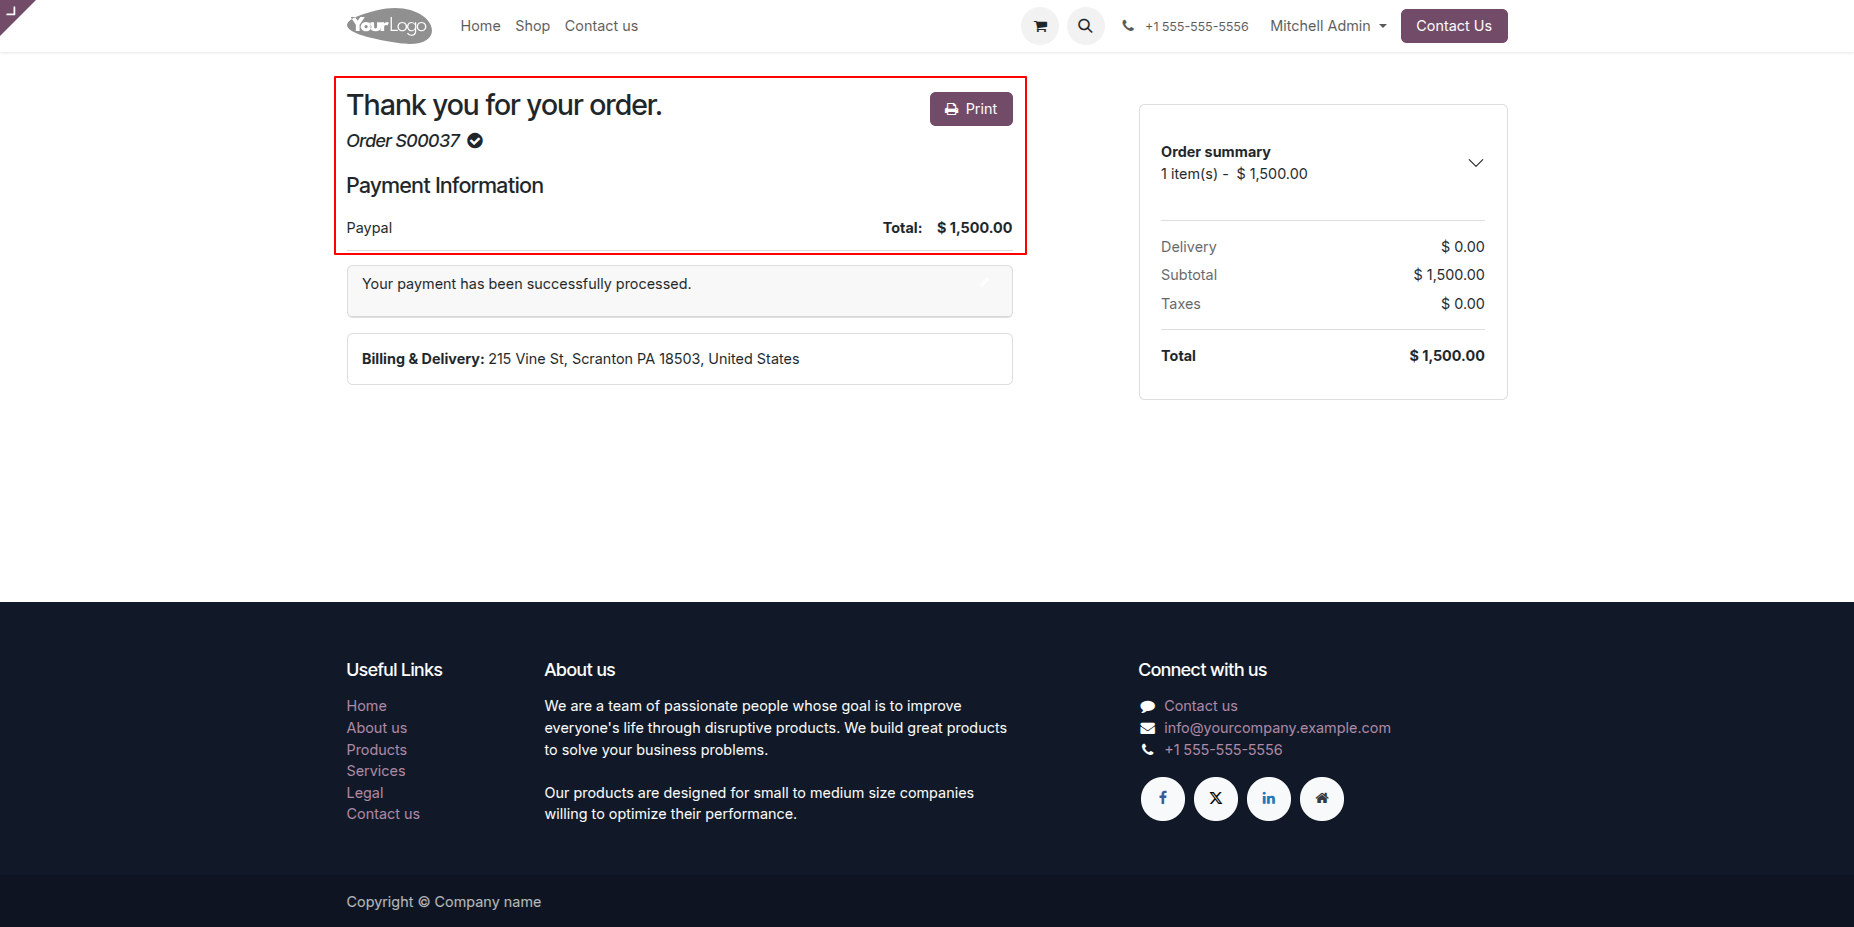Open the shopping cart icon
This screenshot has width=1854, height=927.
click(1040, 26)
